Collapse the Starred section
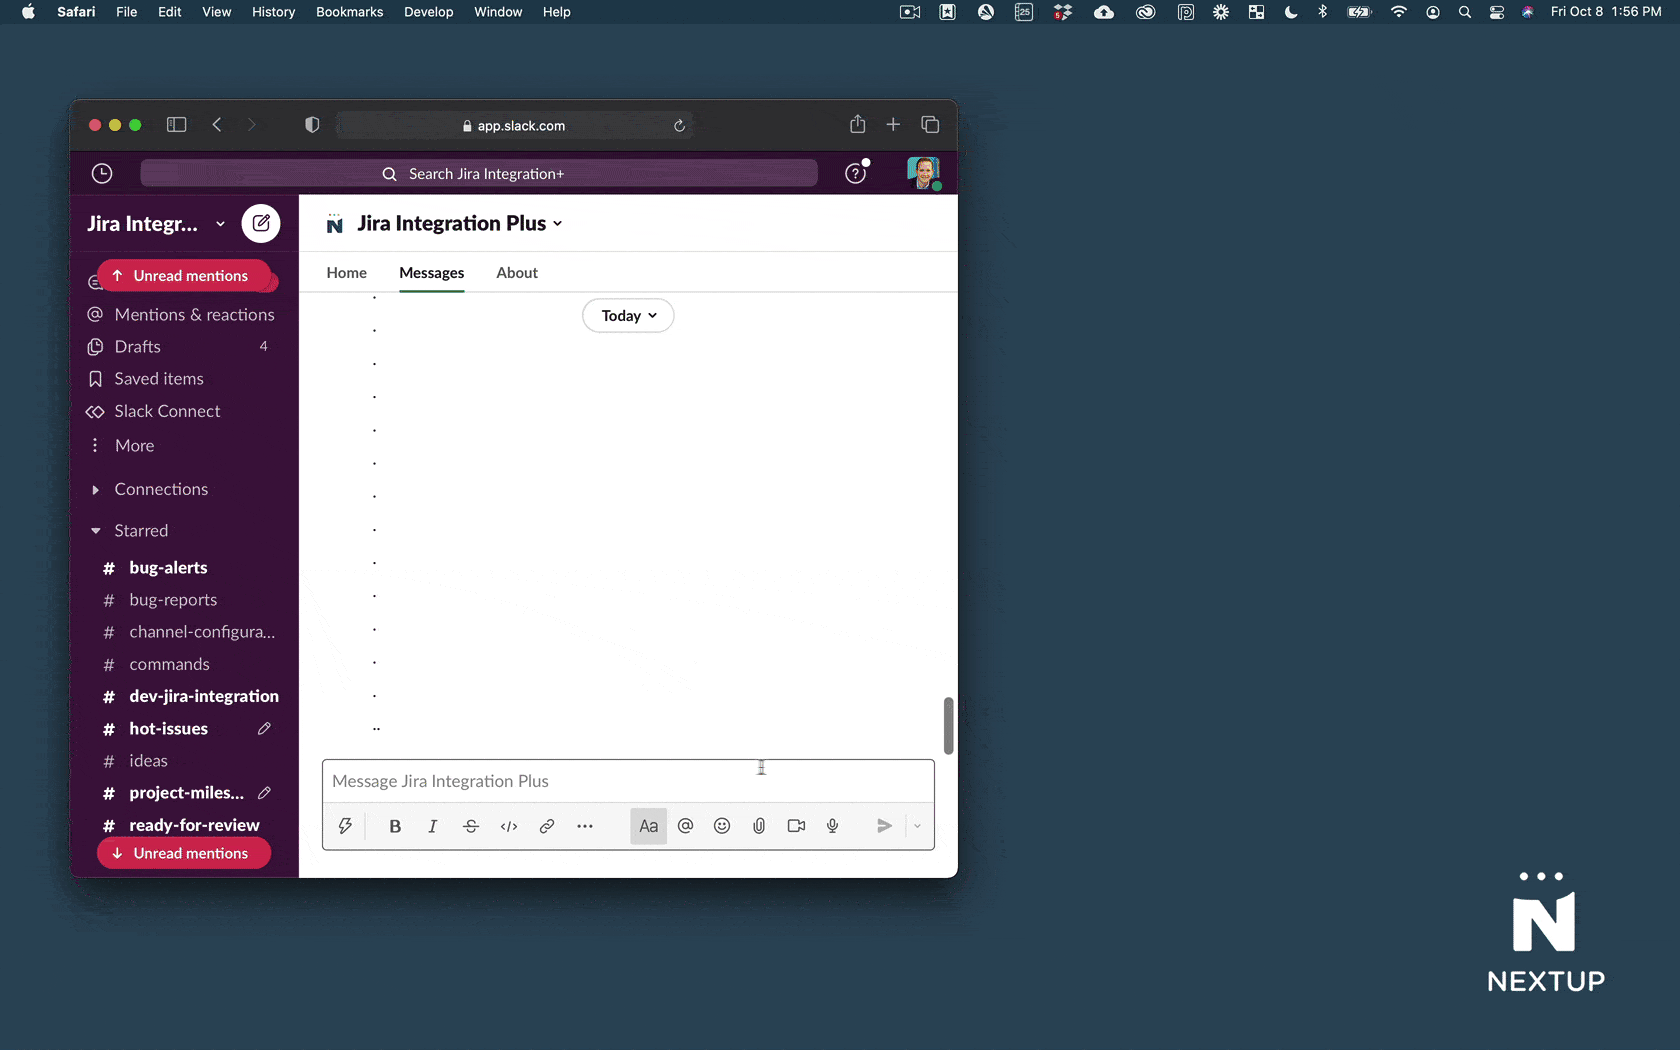The image size is (1680, 1050). (x=96, y=531)
